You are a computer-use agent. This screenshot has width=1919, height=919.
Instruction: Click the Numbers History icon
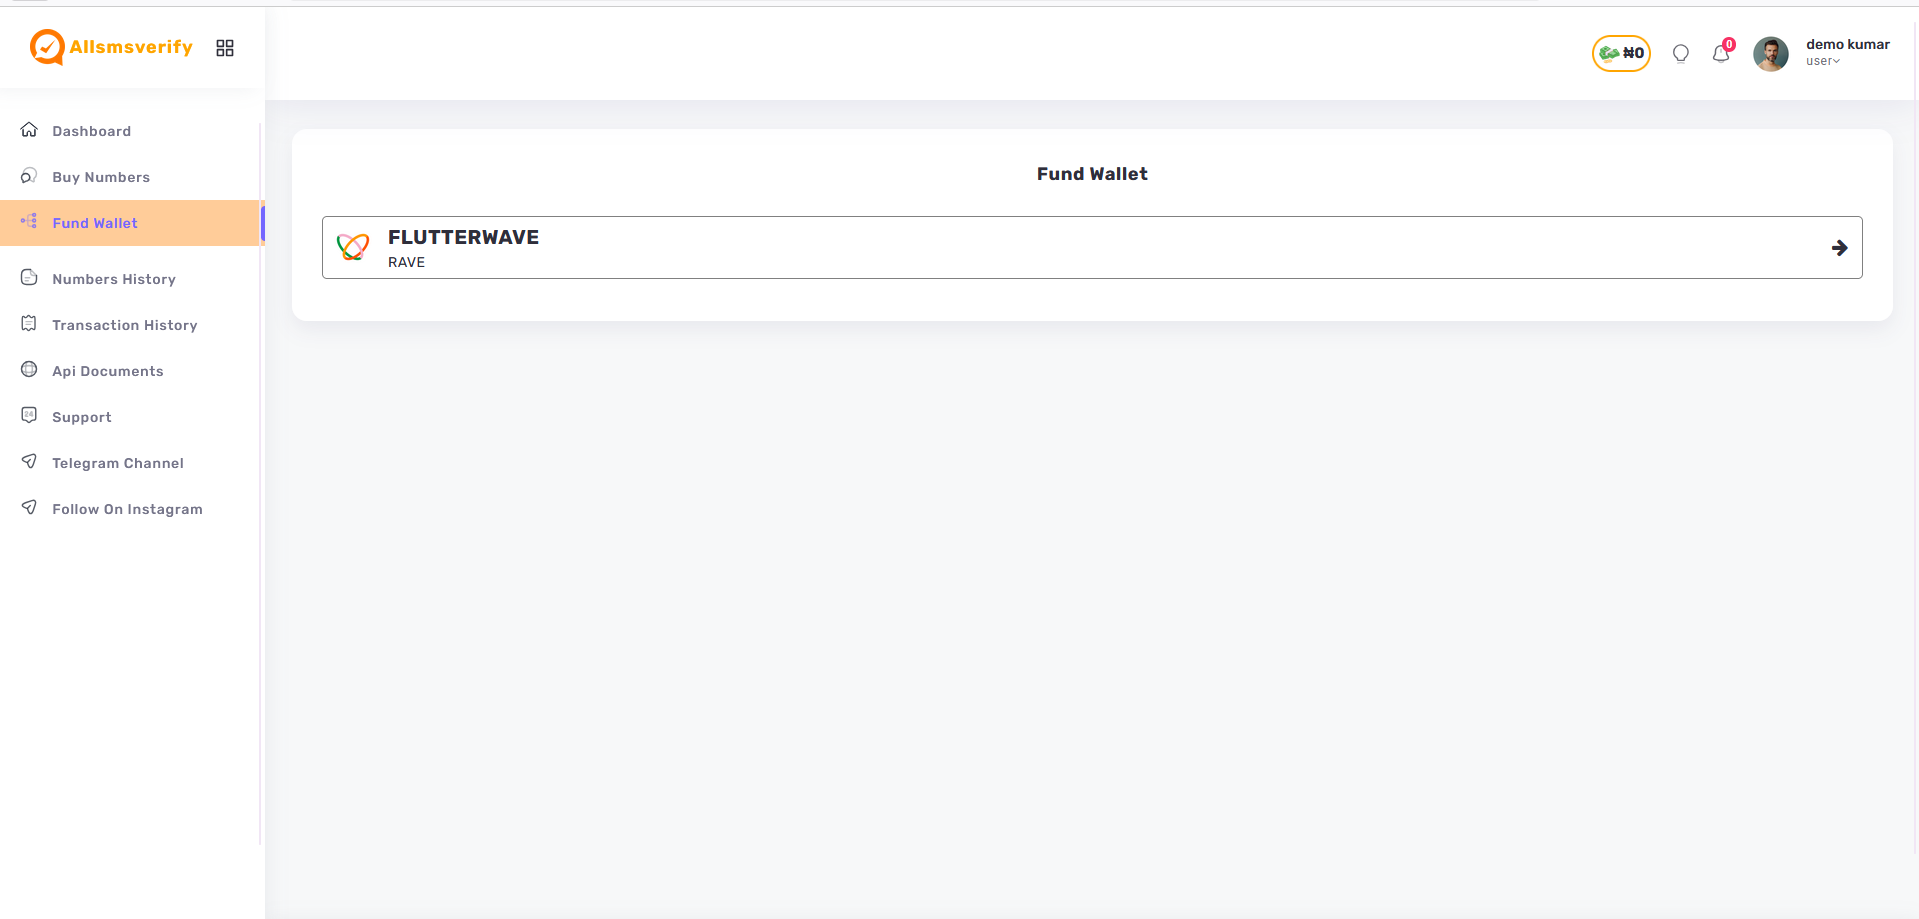click(29, 278)
